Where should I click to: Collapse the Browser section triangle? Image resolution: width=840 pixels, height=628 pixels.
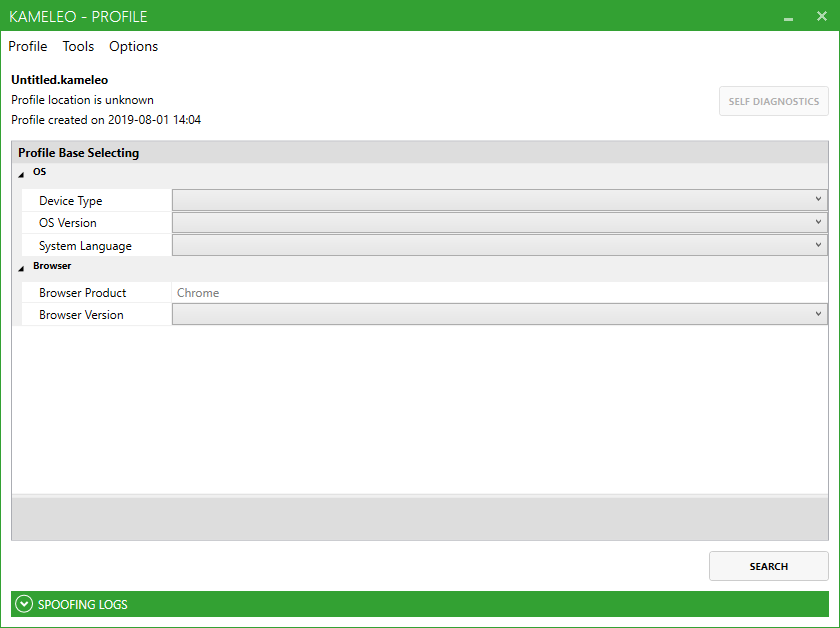21,268
